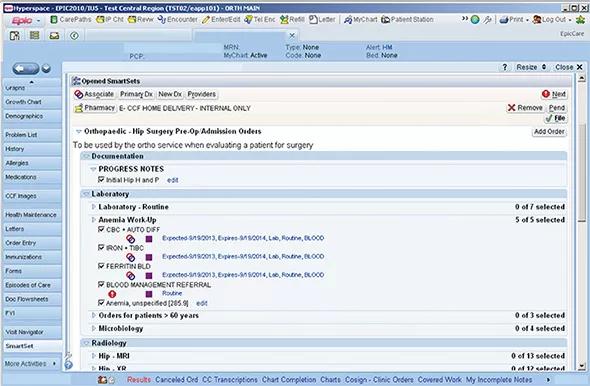Click the green globe icon
This screenshot has height=386, width=590.
(475, 20)
